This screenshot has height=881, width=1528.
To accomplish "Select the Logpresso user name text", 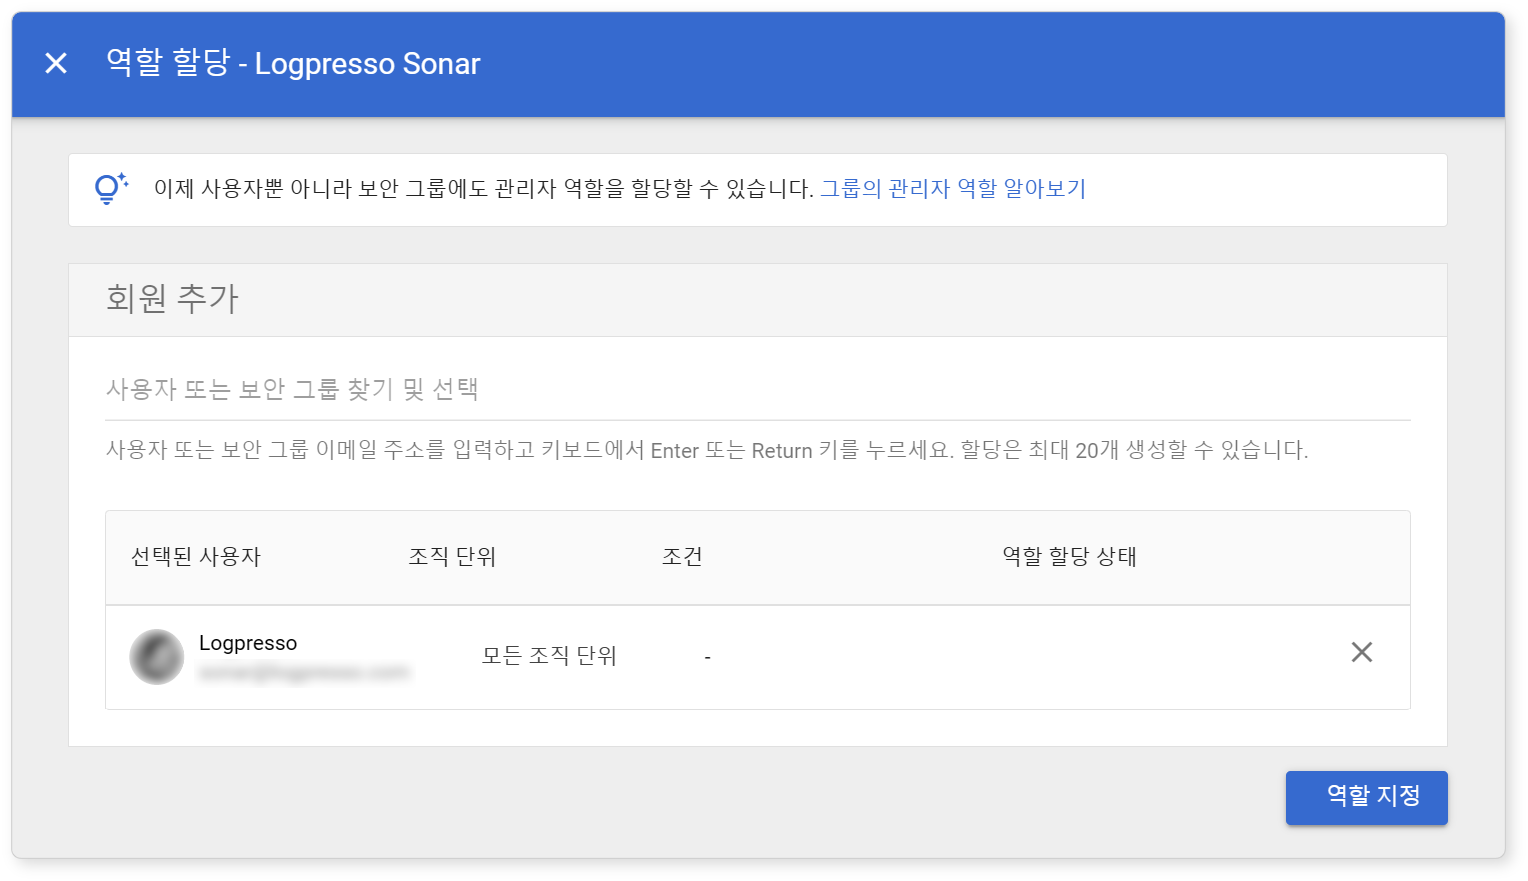I will (x=248, y=643).
